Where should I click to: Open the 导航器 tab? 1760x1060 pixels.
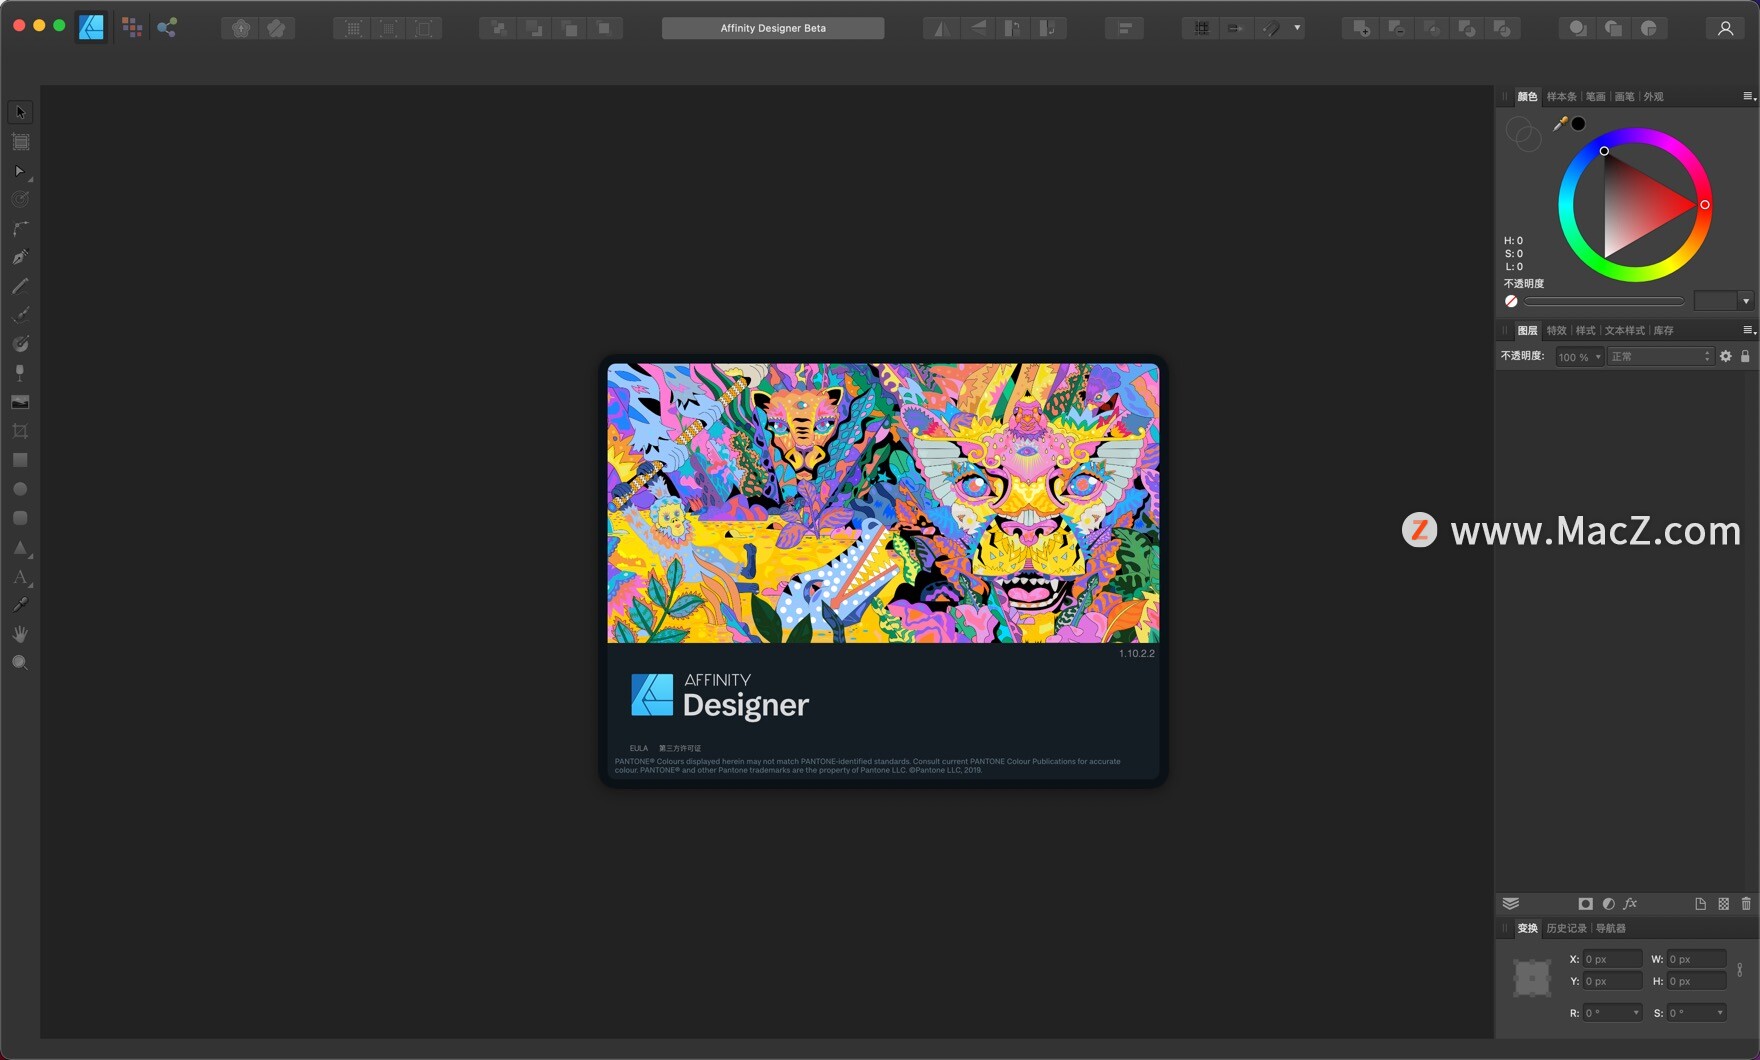(1610, 929)
